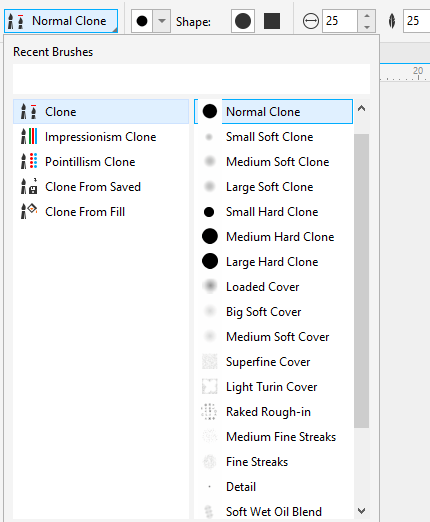This screenshot has height=522, width=430.
Task: Click the nib size input field
Action: pos(340,21)
